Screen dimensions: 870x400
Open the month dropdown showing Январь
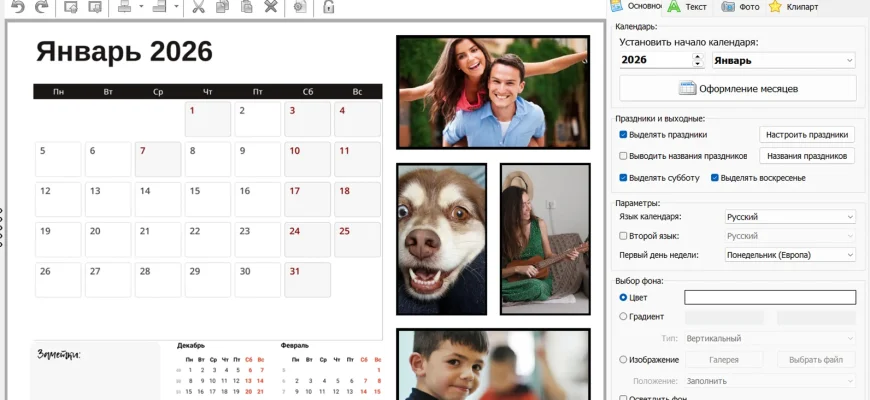[783, 60]
